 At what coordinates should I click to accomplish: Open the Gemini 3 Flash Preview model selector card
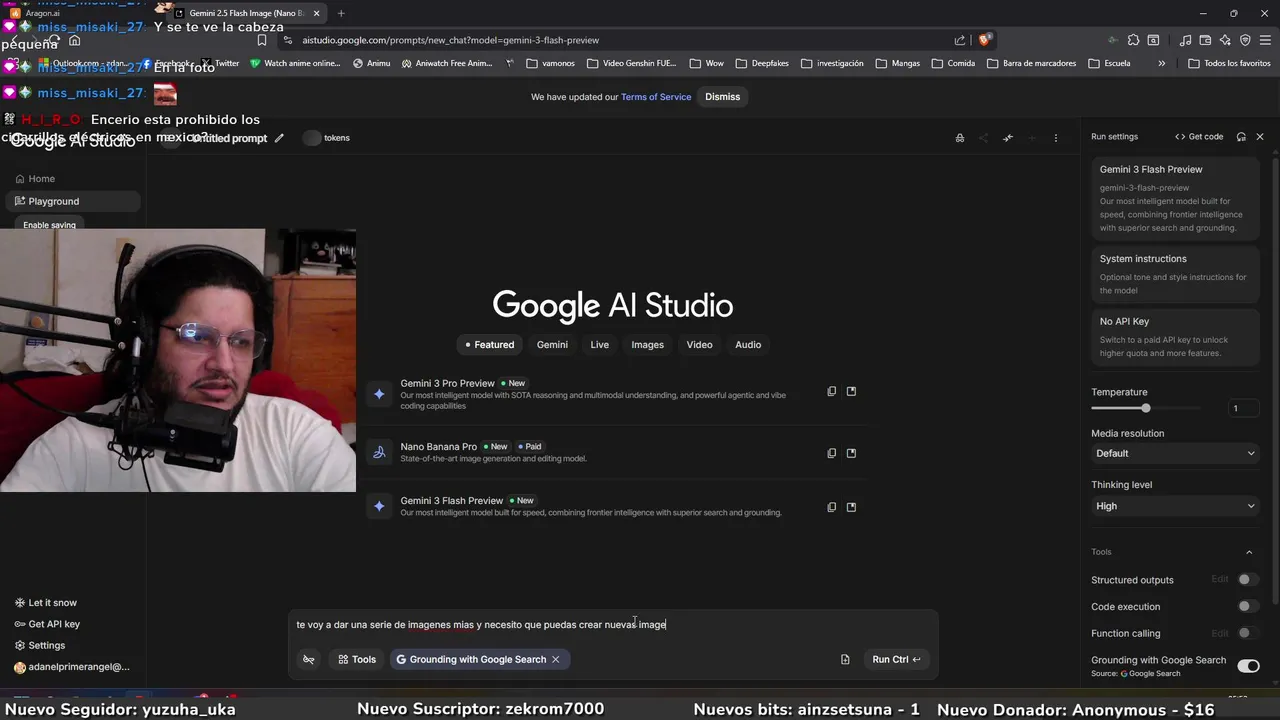[1175, 198]
